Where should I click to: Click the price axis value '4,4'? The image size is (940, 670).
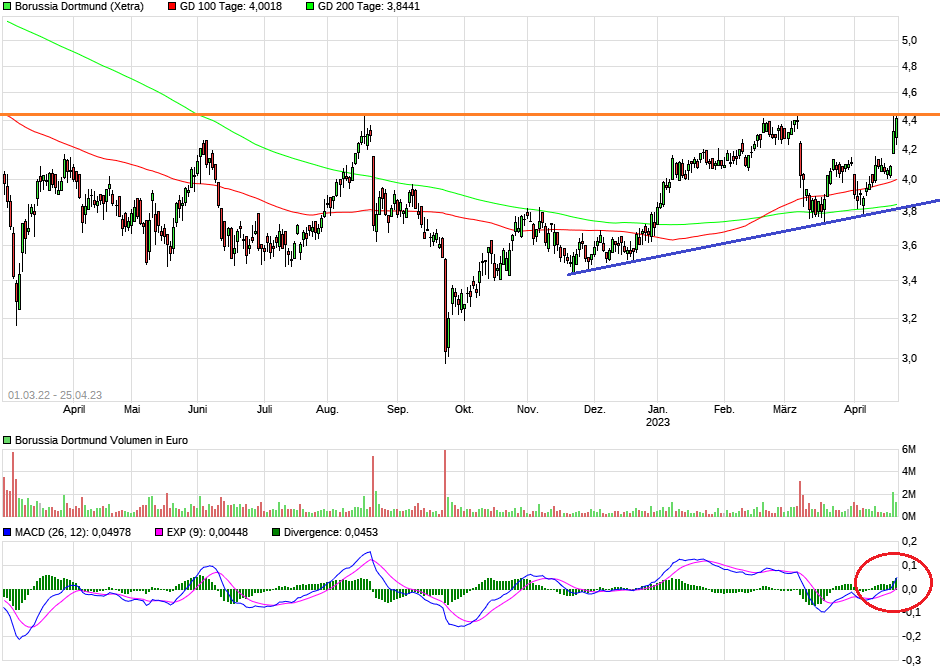click(x=909, y=120)
